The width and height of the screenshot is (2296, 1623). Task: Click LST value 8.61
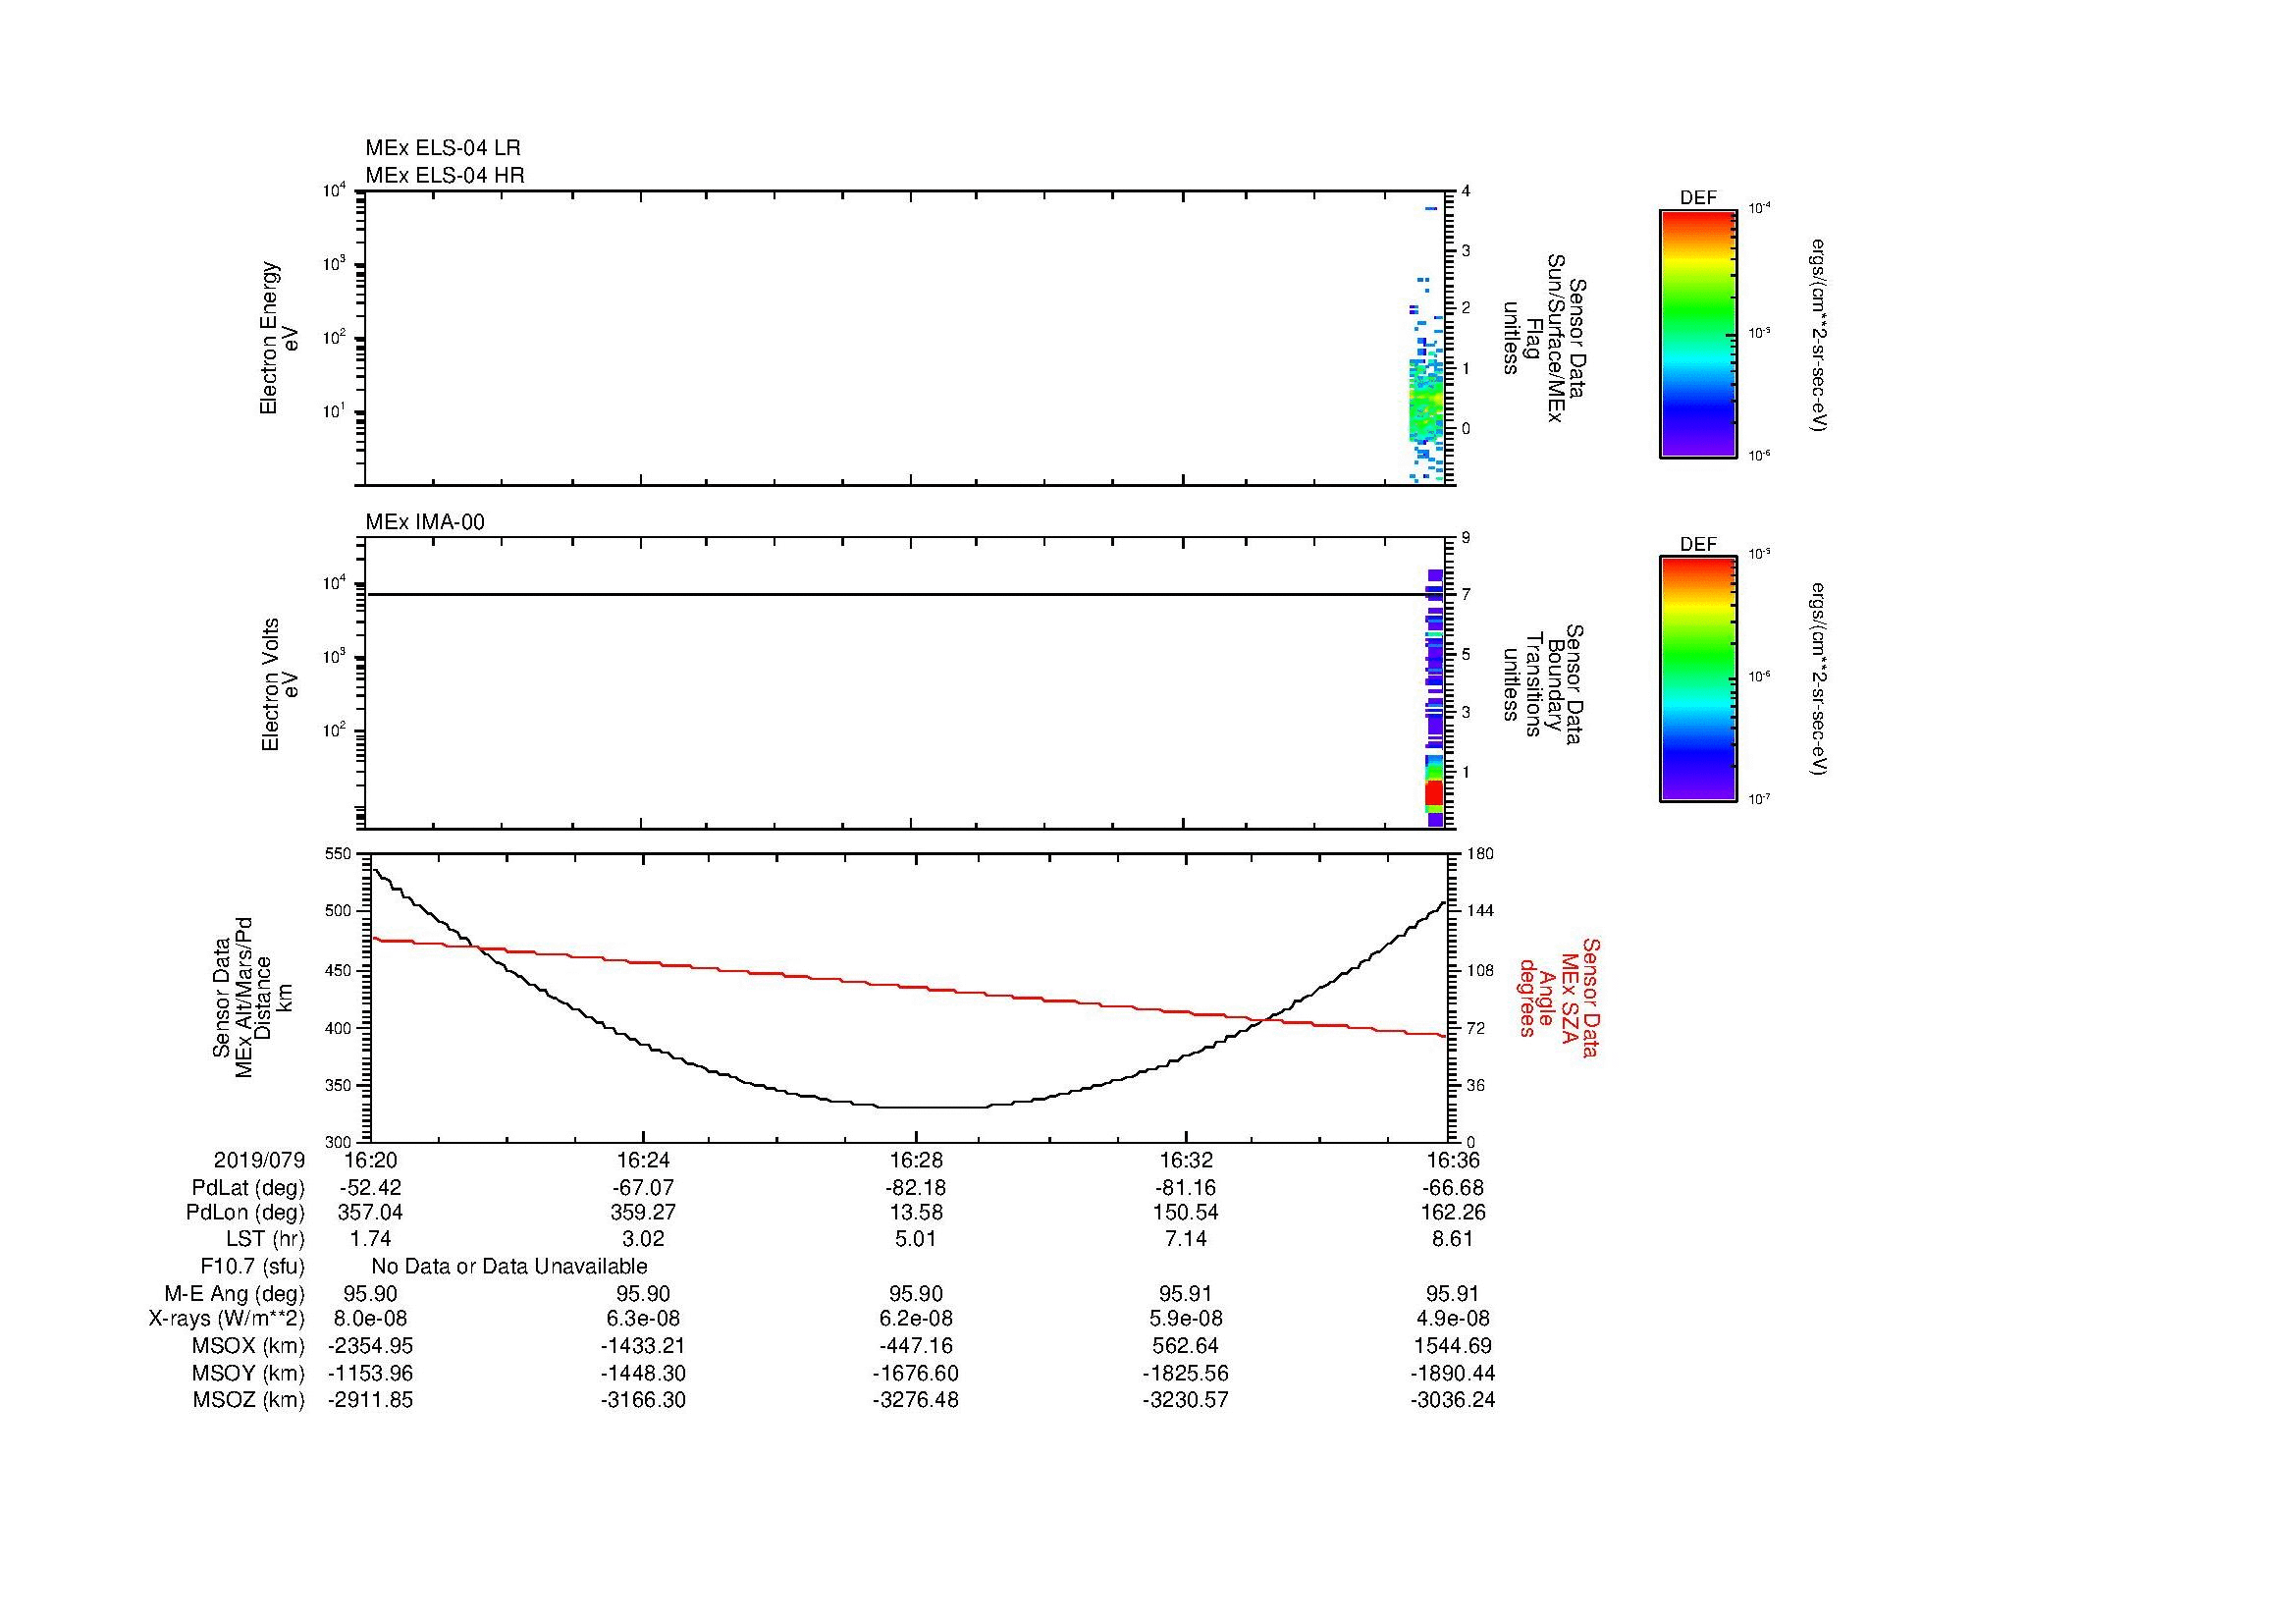(x=1454, y=1239)
